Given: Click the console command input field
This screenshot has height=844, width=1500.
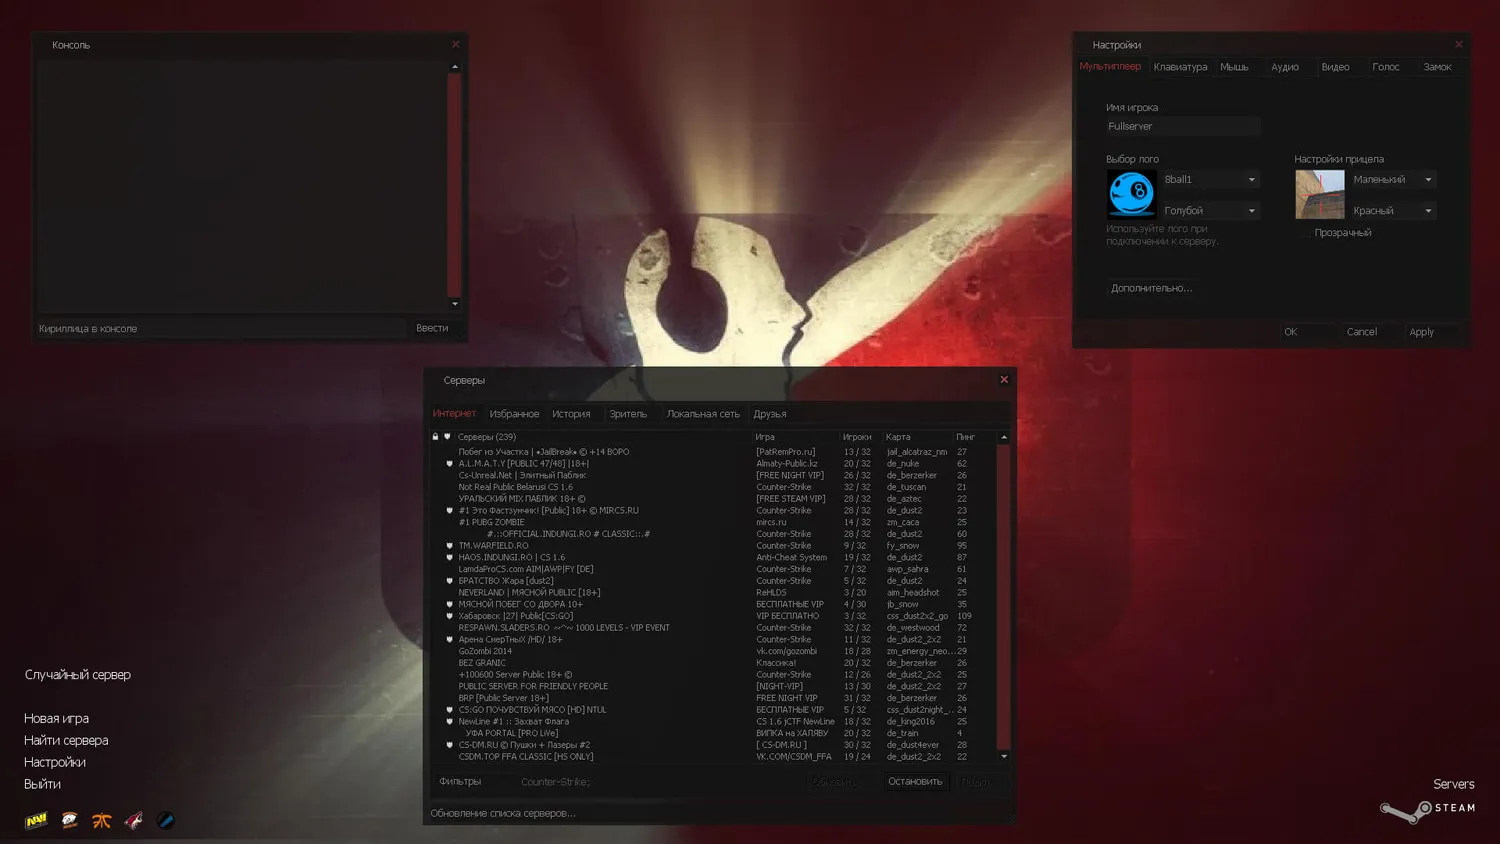Looking at the screenshot, I should click(x=221, y=328).
